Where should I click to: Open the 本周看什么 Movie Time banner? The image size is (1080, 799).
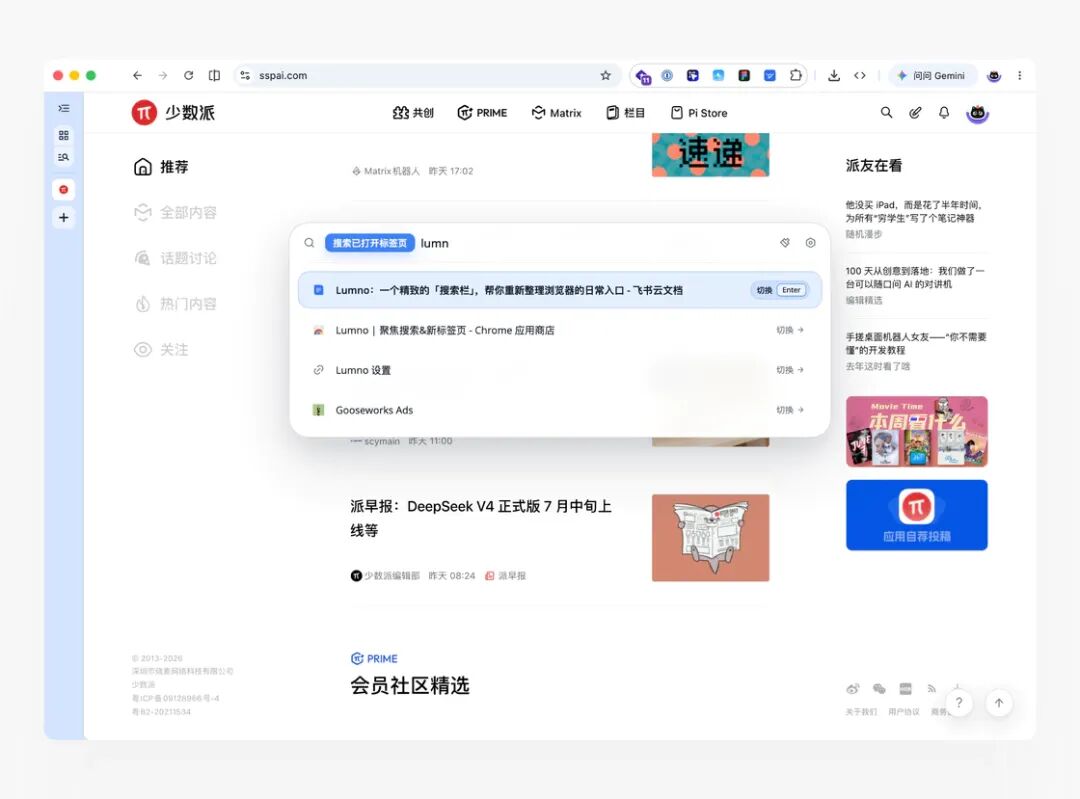[x=917, y=432]
